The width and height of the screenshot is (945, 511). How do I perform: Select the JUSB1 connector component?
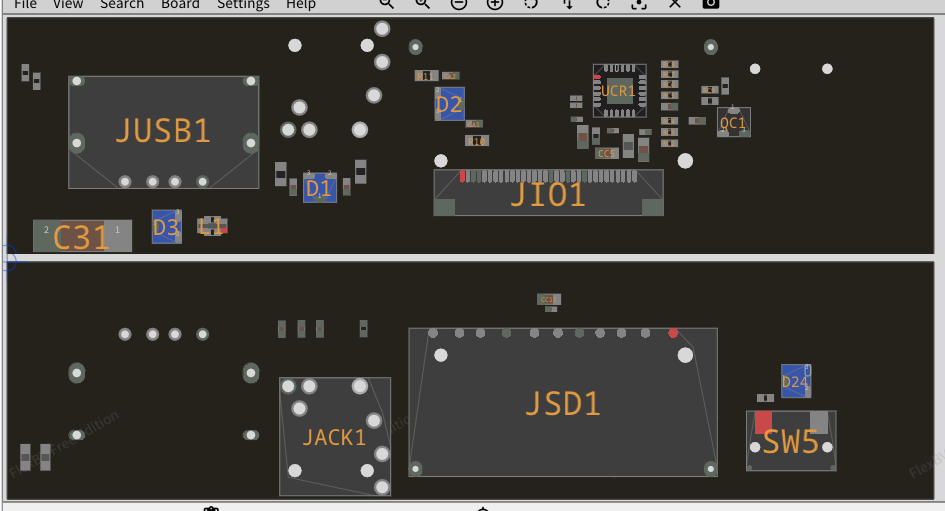[x=163, y=131]
